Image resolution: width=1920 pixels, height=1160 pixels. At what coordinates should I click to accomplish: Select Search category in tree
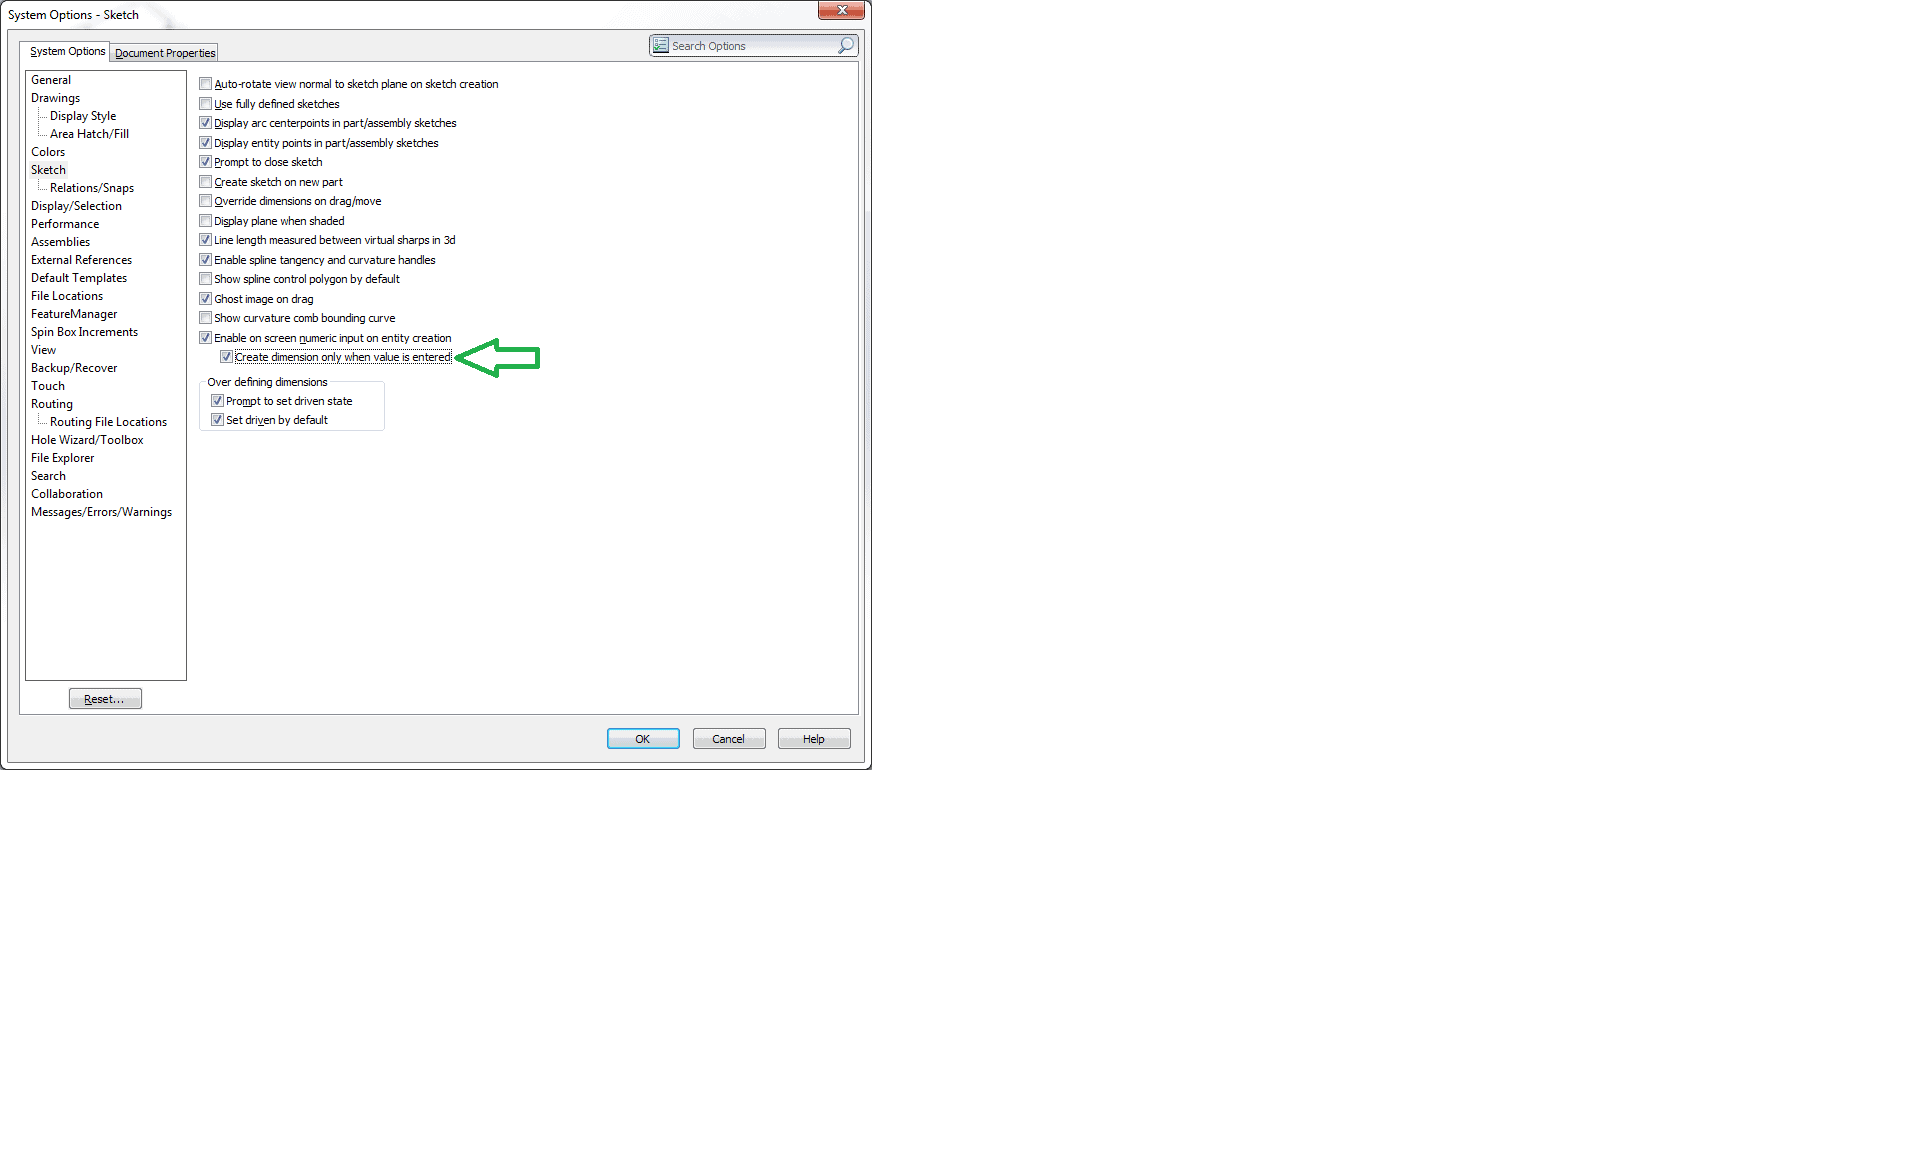tap(48, 476)
